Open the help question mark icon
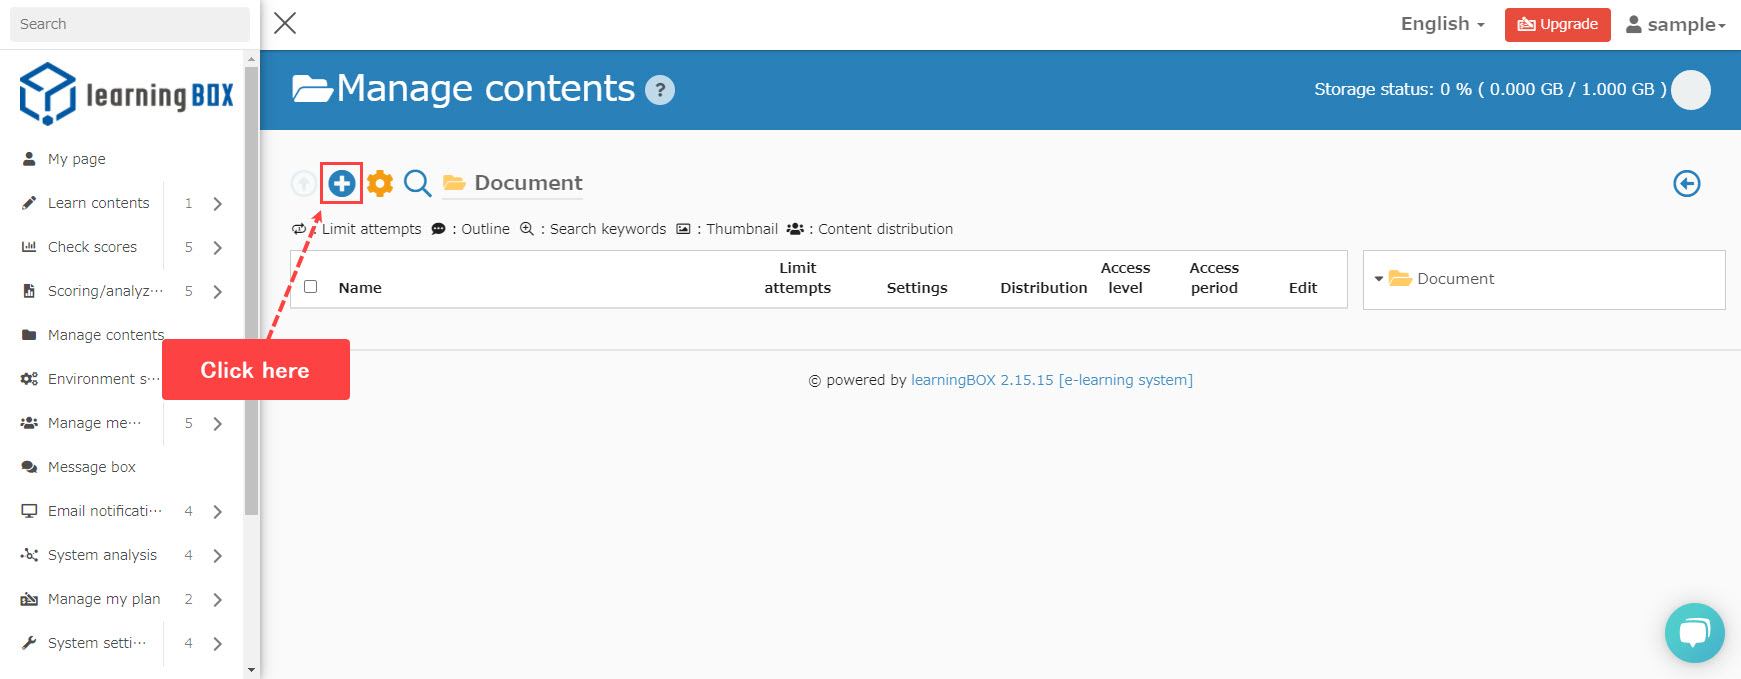Image resolution: width=1741 pixels, height=679 pixels. (660, 90)
